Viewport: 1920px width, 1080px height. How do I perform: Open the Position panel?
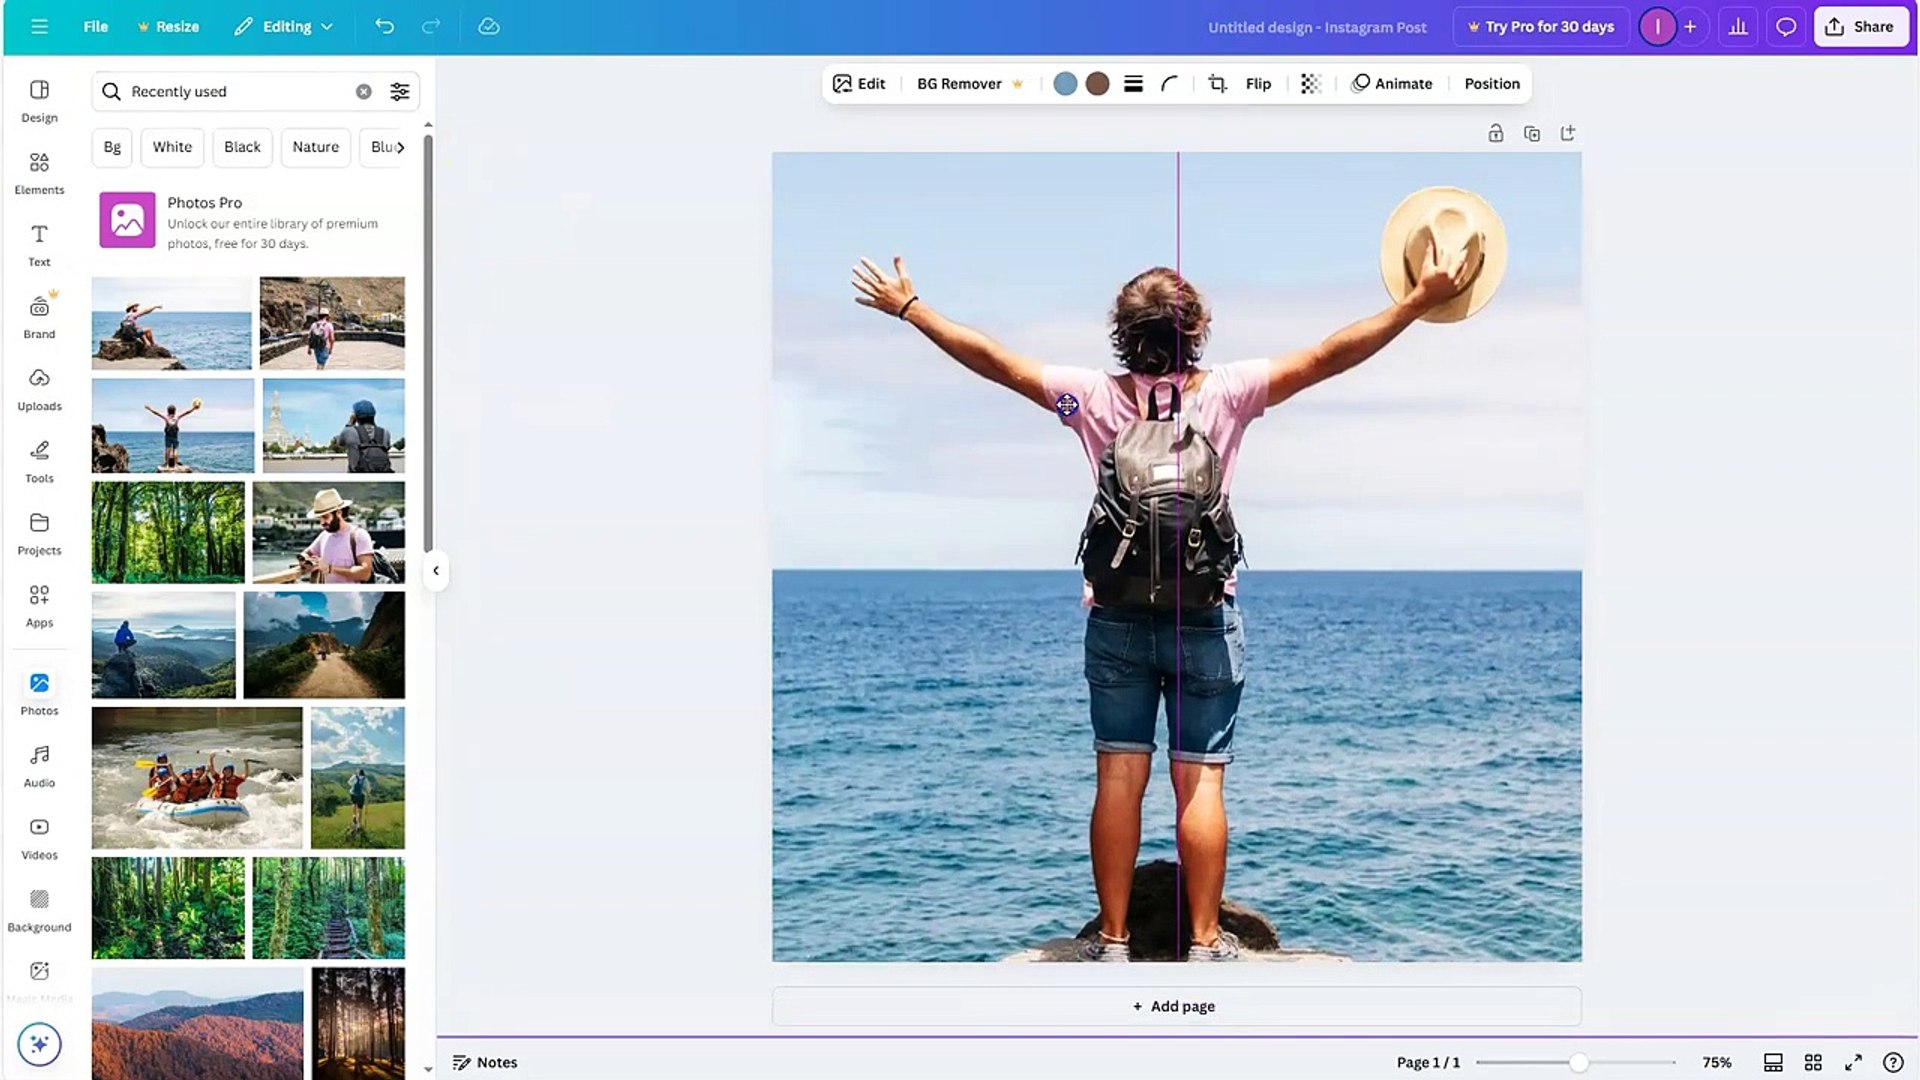tap(1491, 84)
